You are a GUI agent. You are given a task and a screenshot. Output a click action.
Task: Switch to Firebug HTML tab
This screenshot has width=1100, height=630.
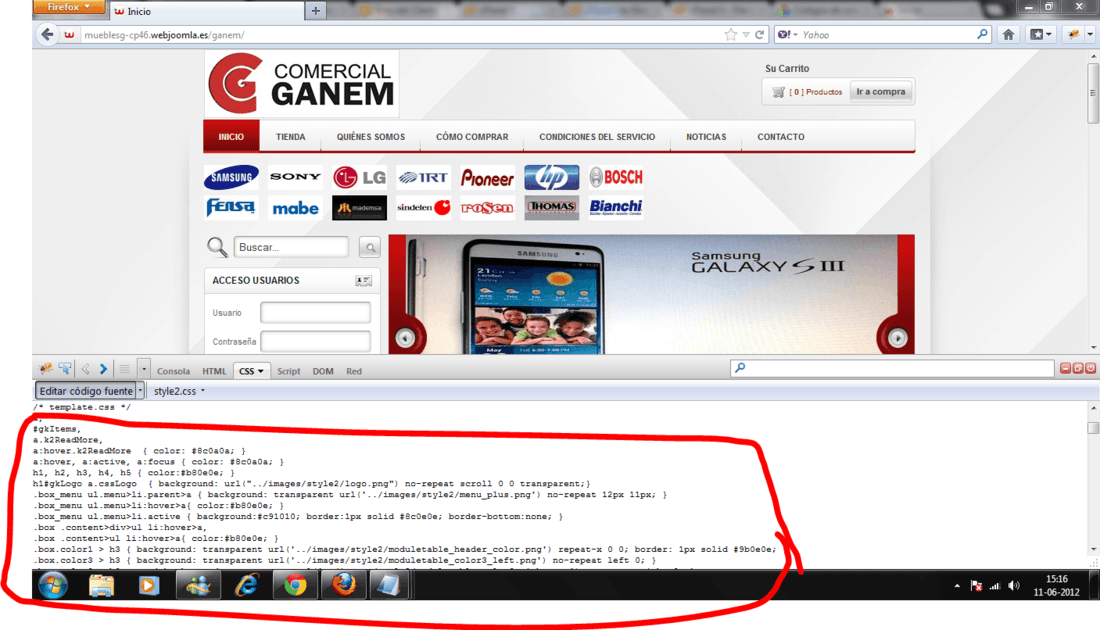(x=214, y=371)
